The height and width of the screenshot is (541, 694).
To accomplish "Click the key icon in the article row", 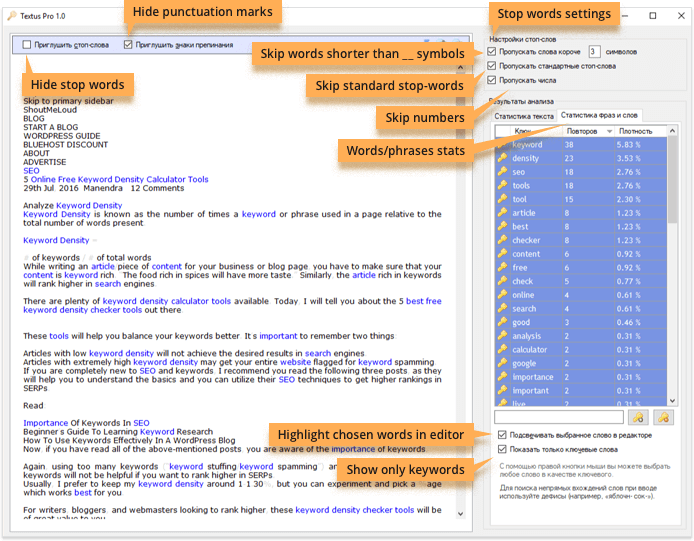I will [x=502, y=213].
